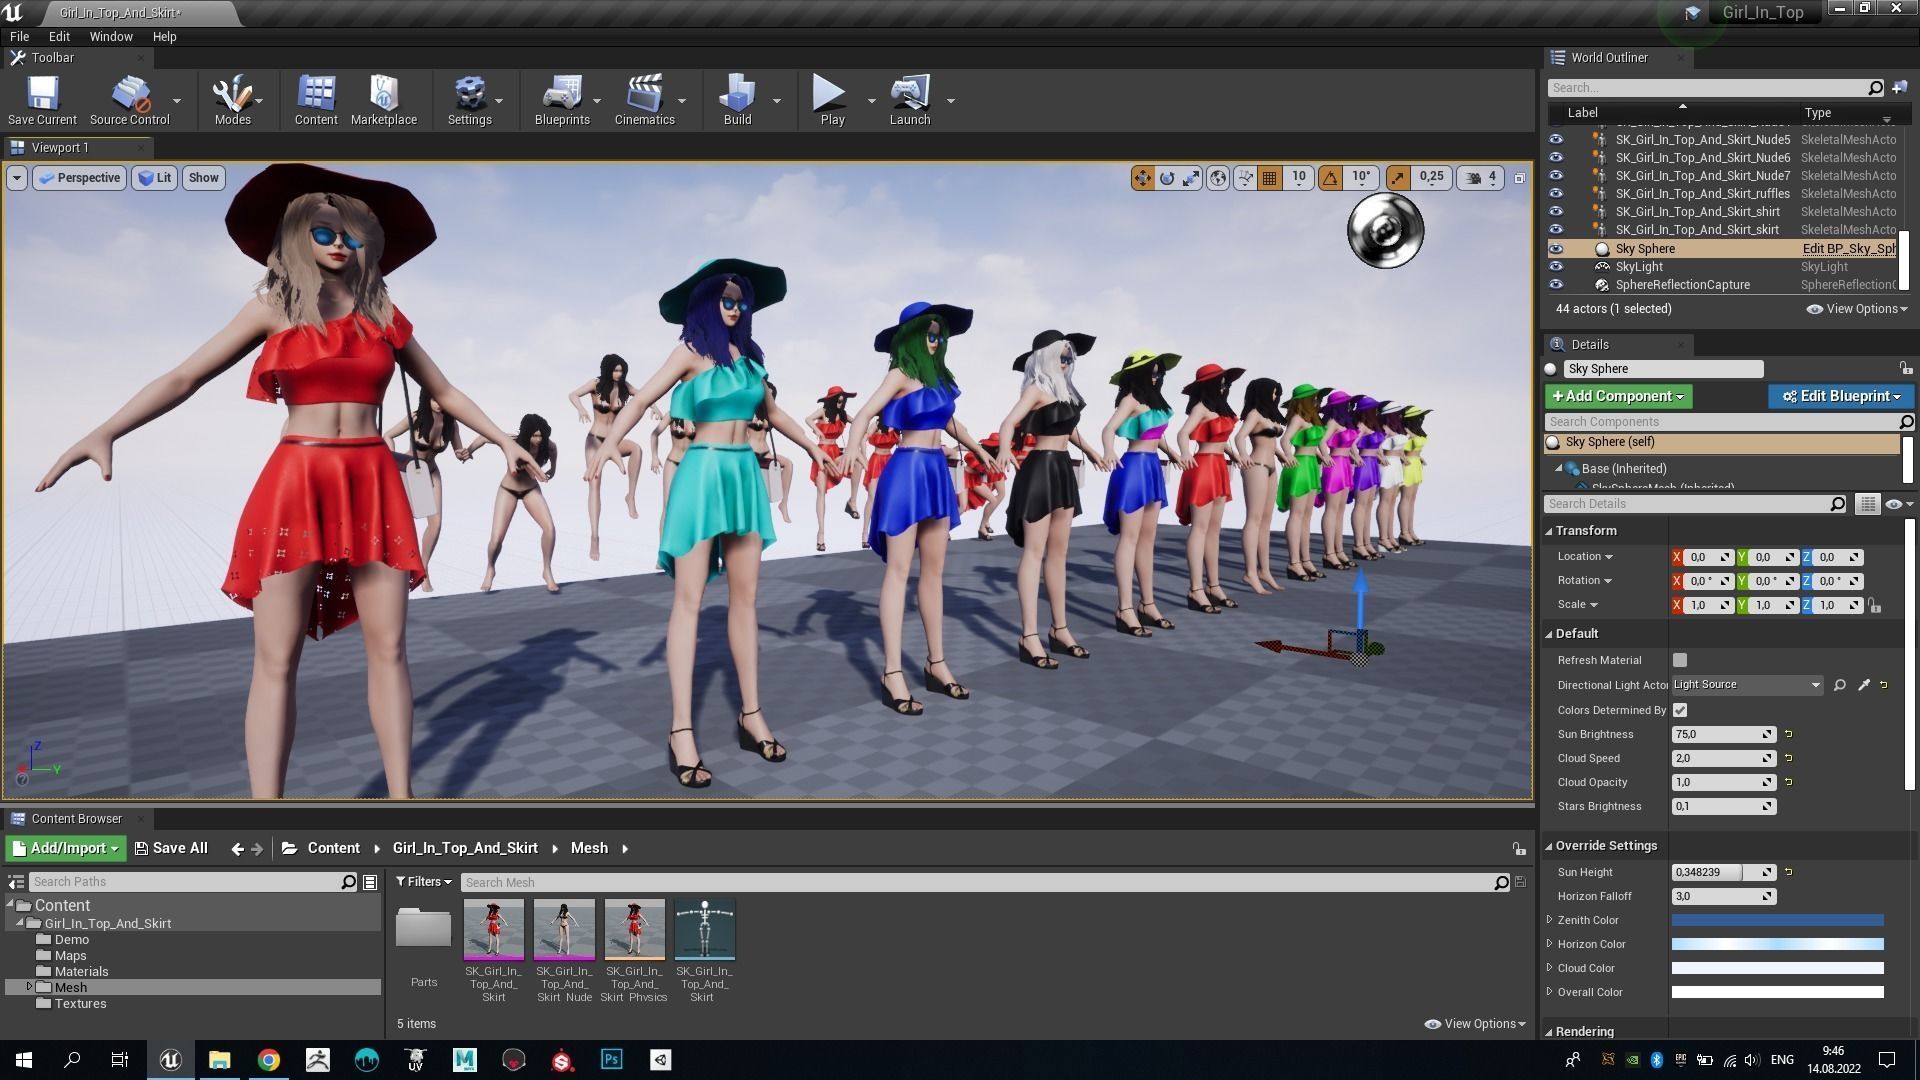Open the Marketplace toolbar icon
Screen dimensions: 1920x1080
pos(383,94)
